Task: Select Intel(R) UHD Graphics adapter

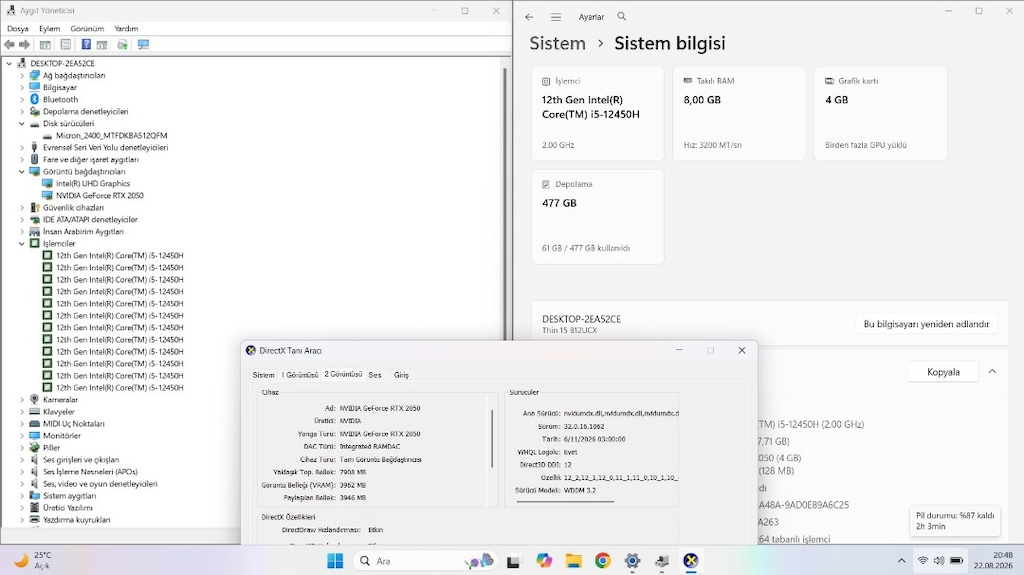Action: (93, 184)
